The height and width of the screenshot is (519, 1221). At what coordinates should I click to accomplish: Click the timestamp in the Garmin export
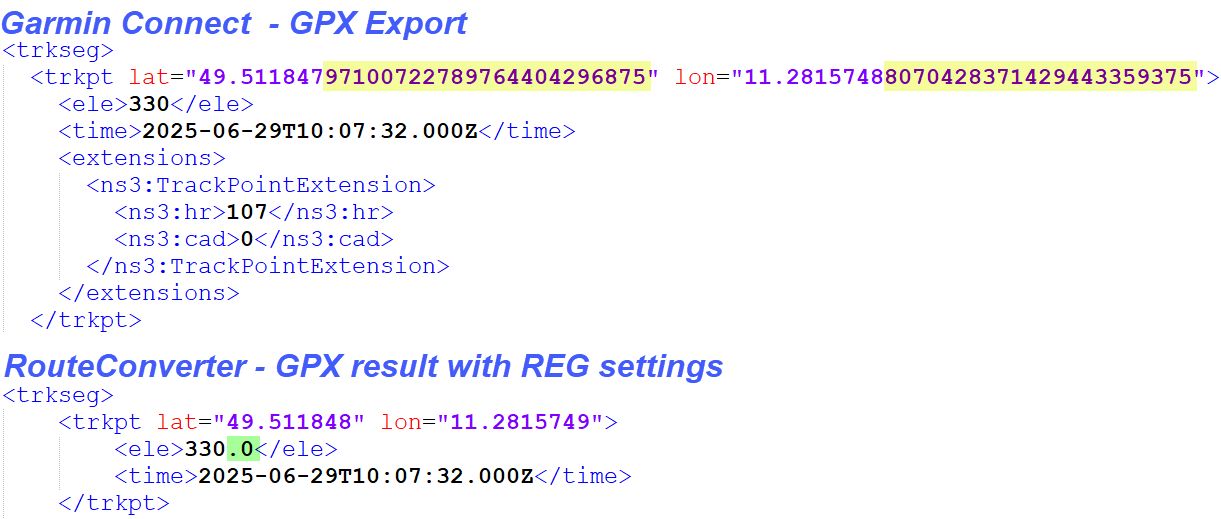pyautogui.click(x=310, y=131)
